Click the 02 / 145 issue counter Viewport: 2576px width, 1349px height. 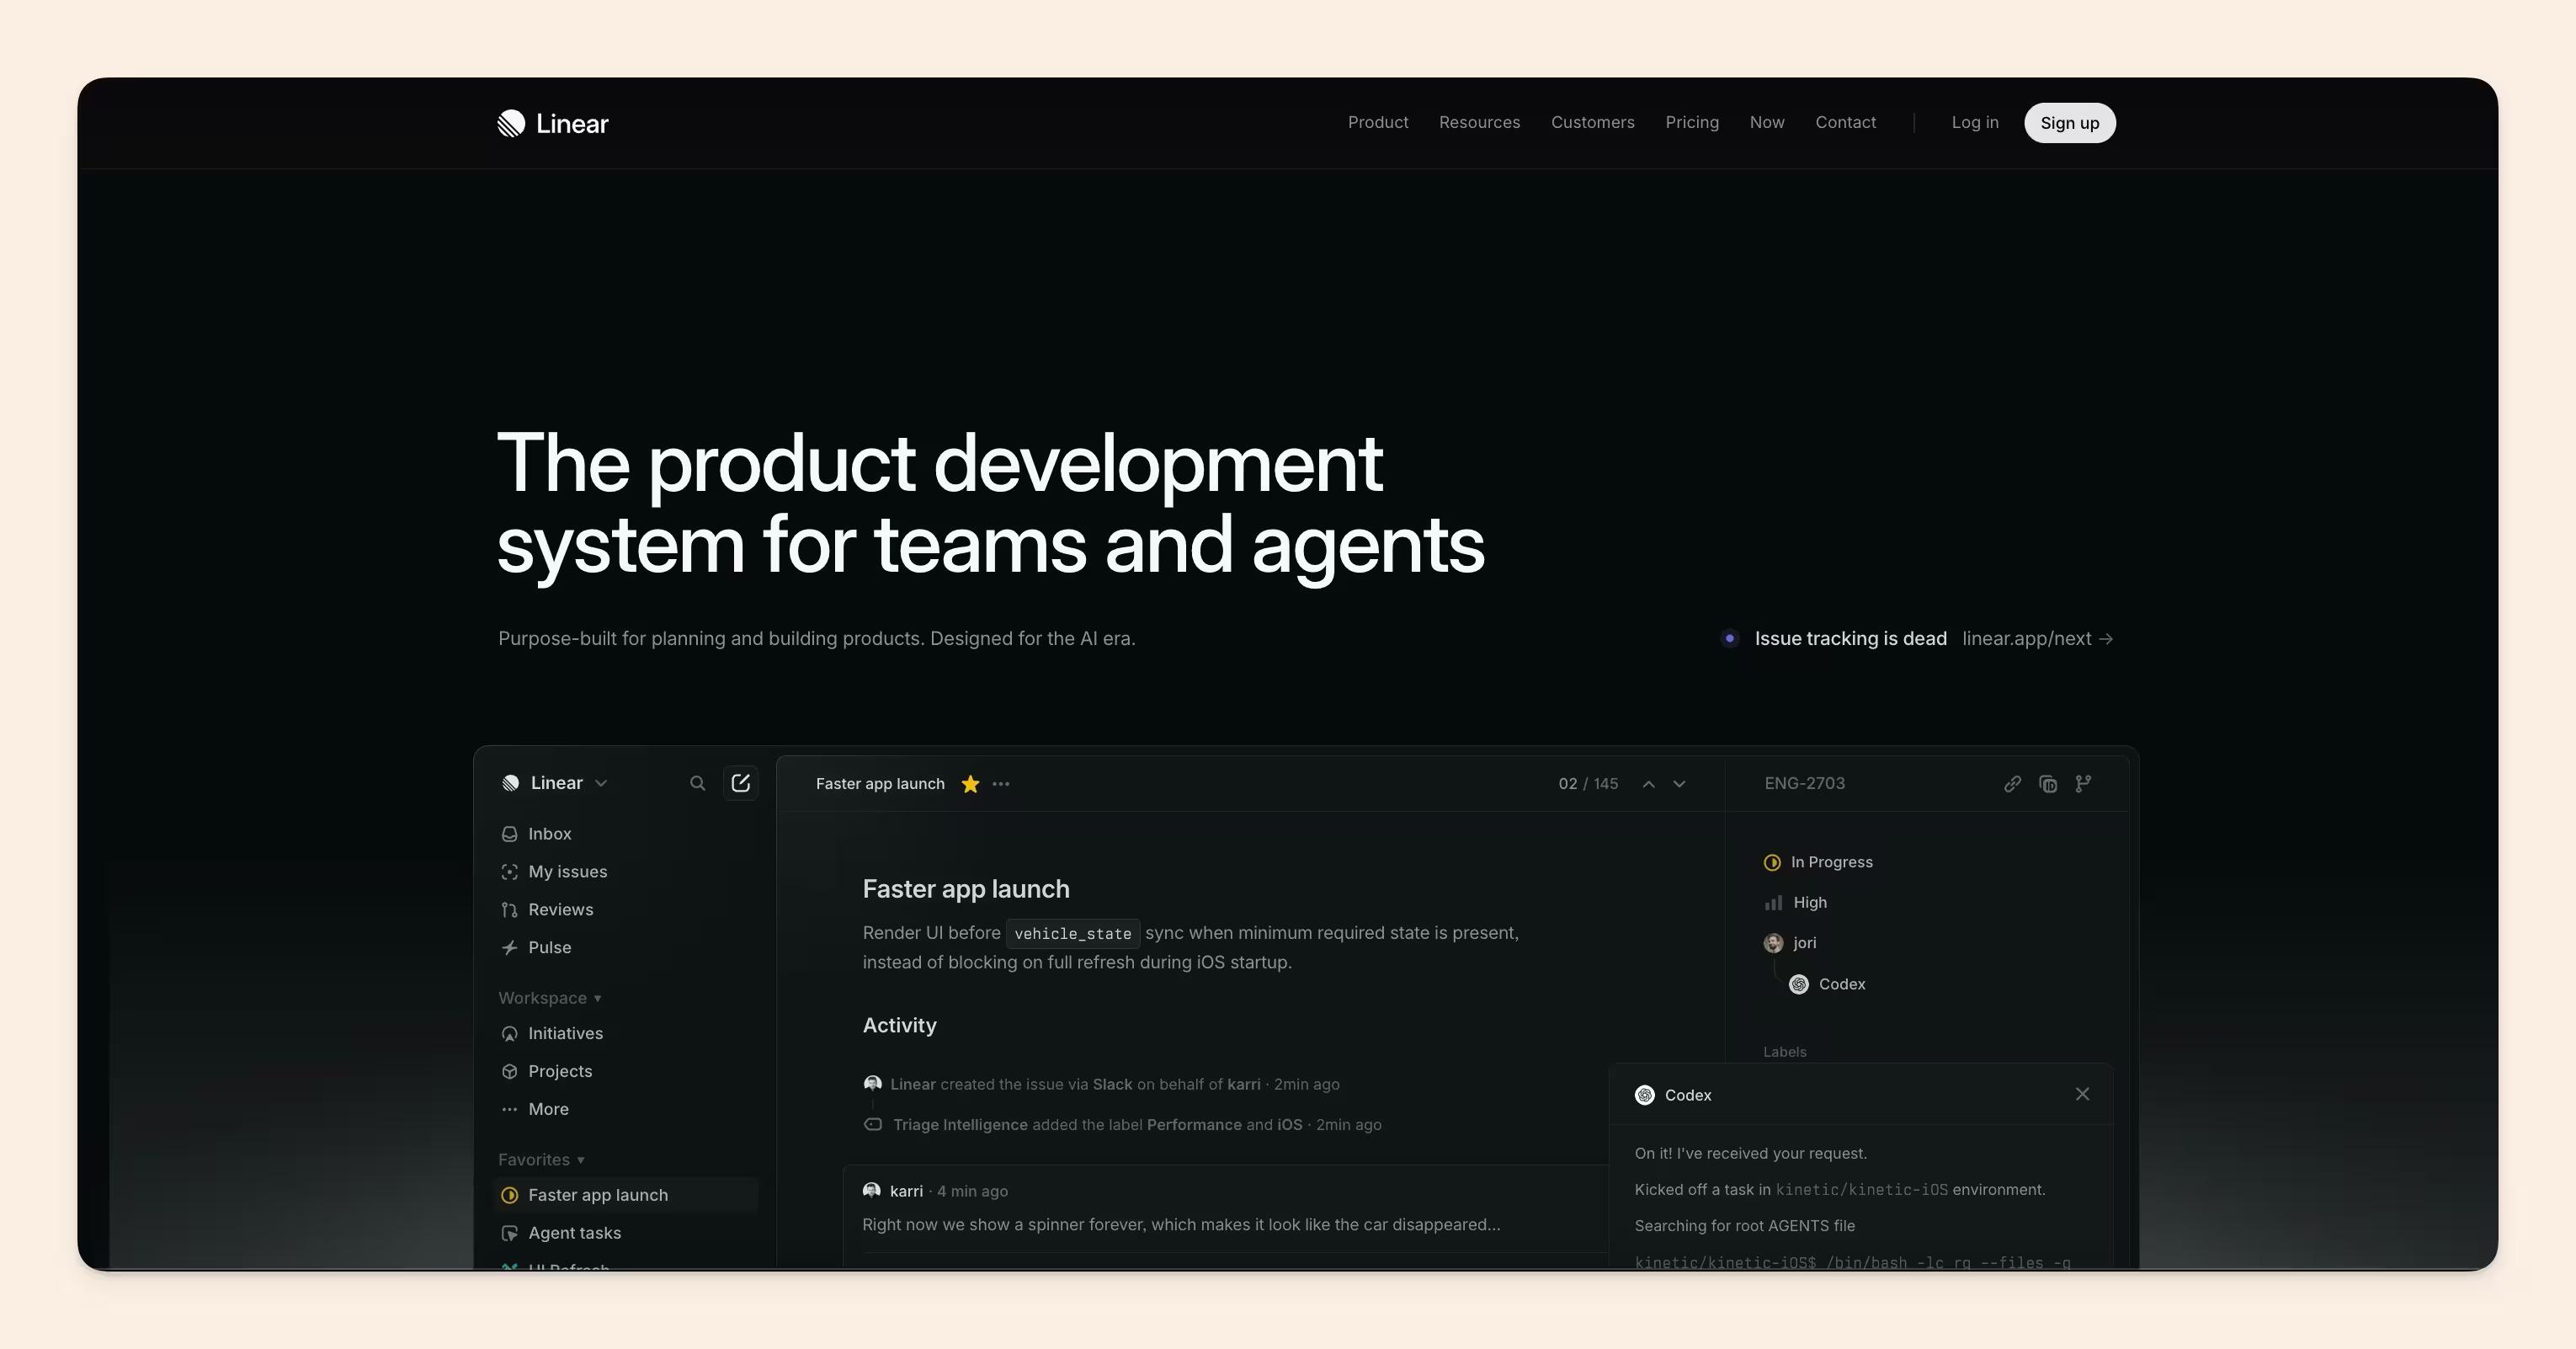(1588, 784)
